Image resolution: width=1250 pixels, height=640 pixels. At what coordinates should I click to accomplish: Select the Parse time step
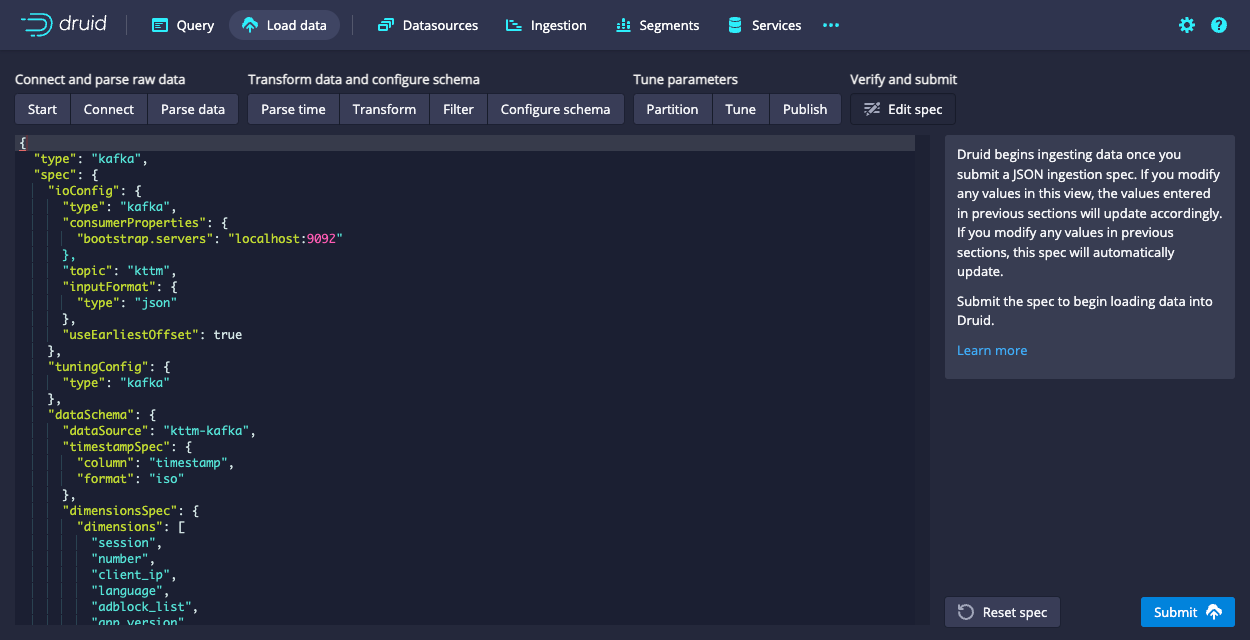coord(292,109)
